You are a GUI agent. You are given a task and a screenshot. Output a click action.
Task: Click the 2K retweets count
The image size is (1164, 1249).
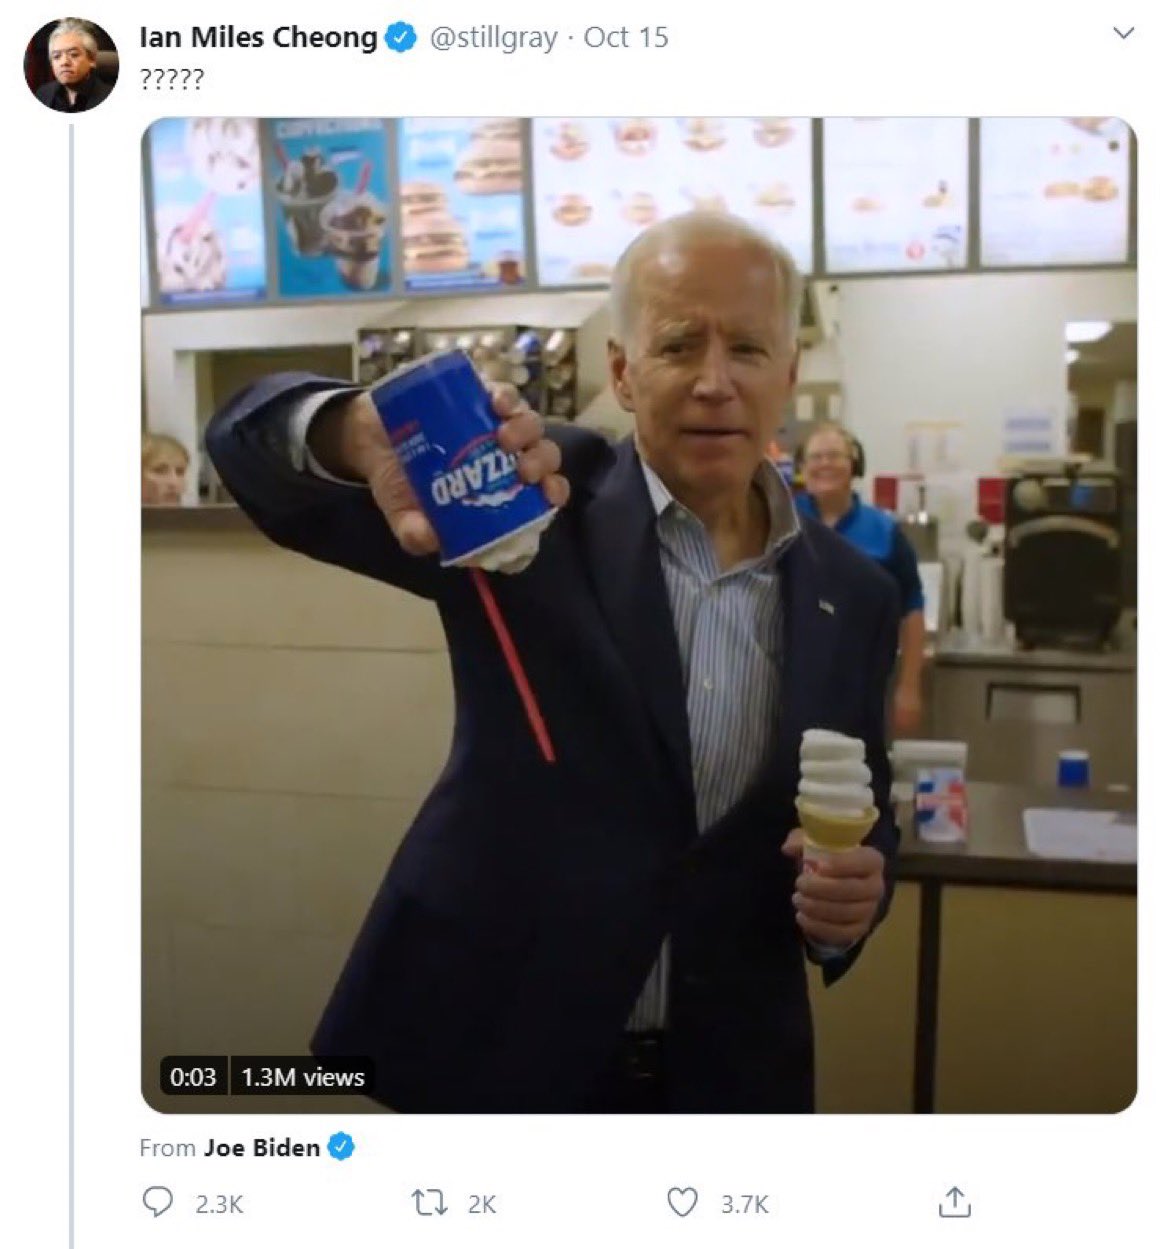[482, 1204]
